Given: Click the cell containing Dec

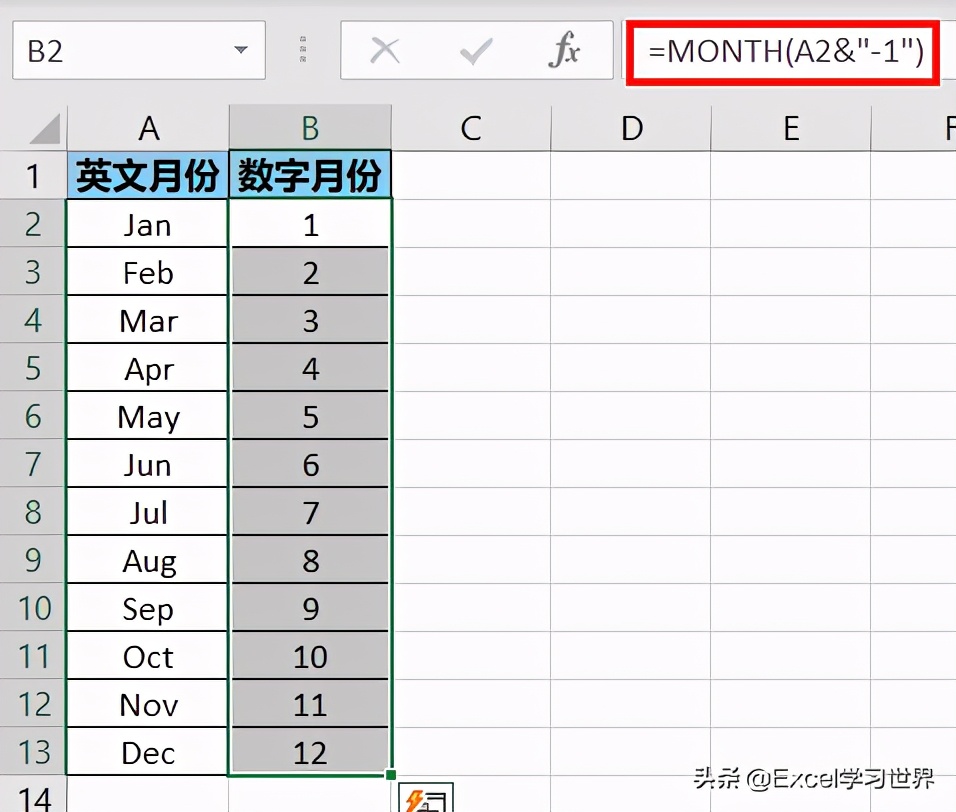Looking at the screenshot, I should click(148, 752).
